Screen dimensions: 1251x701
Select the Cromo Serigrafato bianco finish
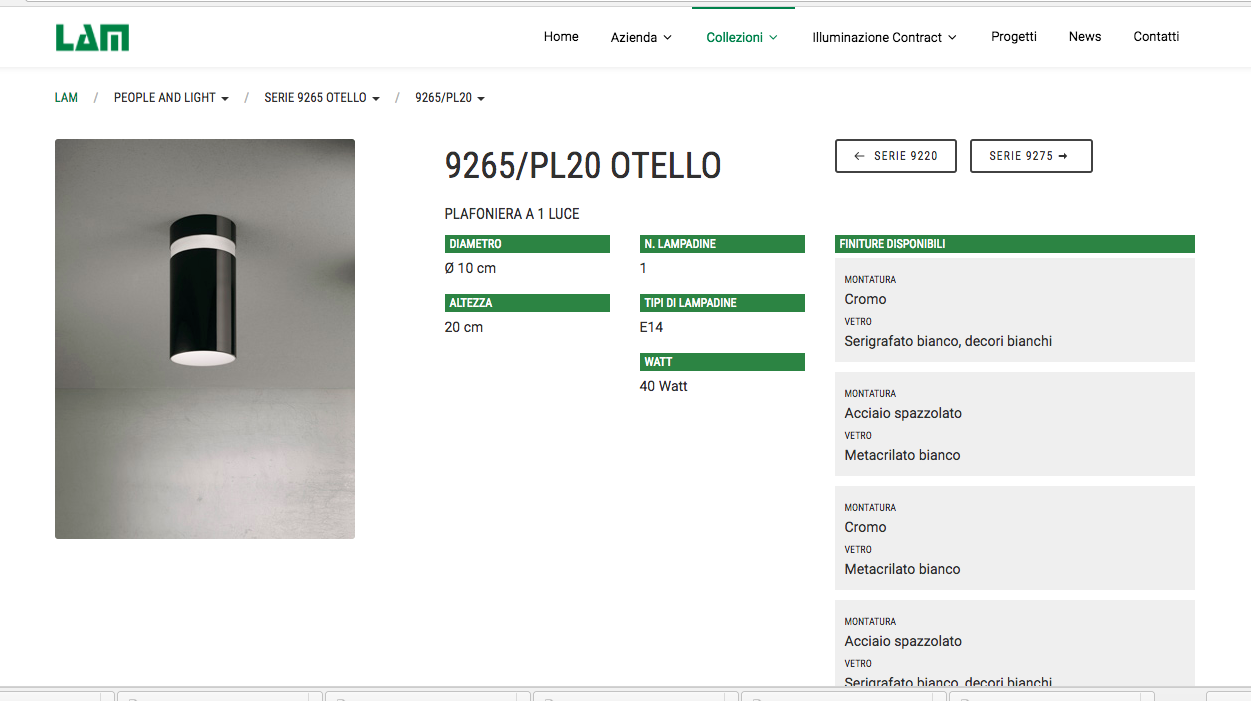1014,310
